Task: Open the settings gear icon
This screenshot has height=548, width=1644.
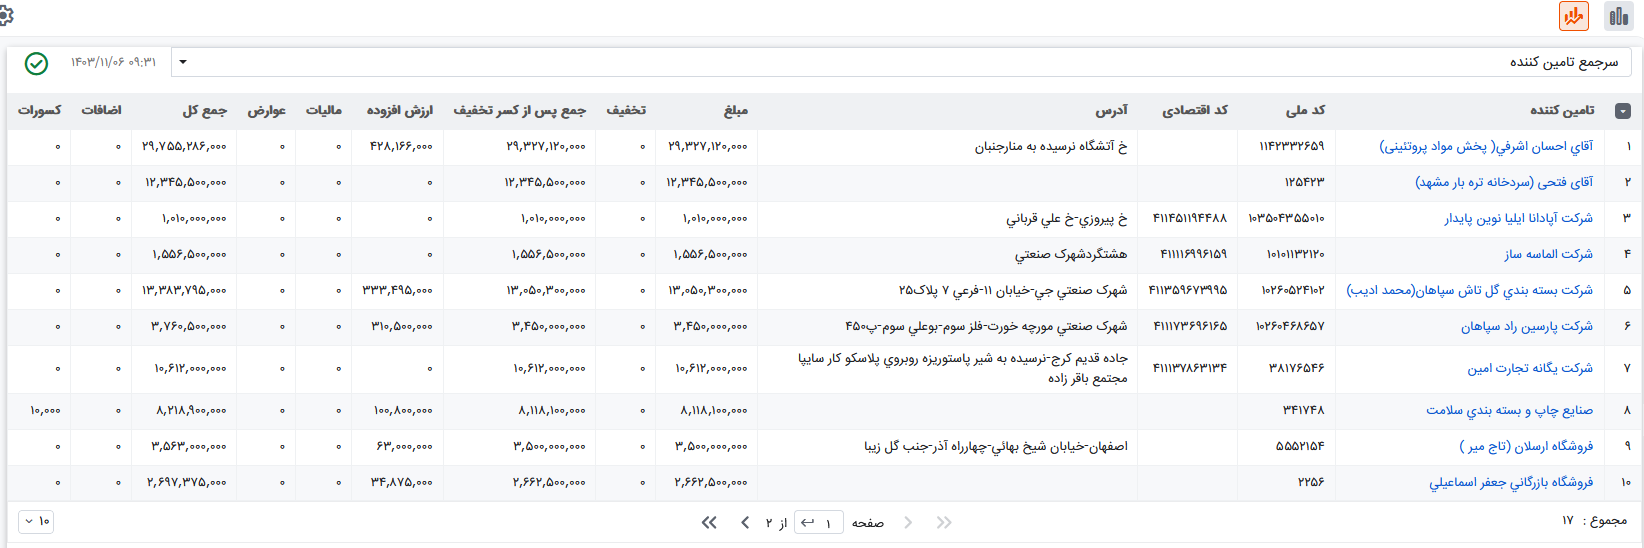Action: point(5,15)
